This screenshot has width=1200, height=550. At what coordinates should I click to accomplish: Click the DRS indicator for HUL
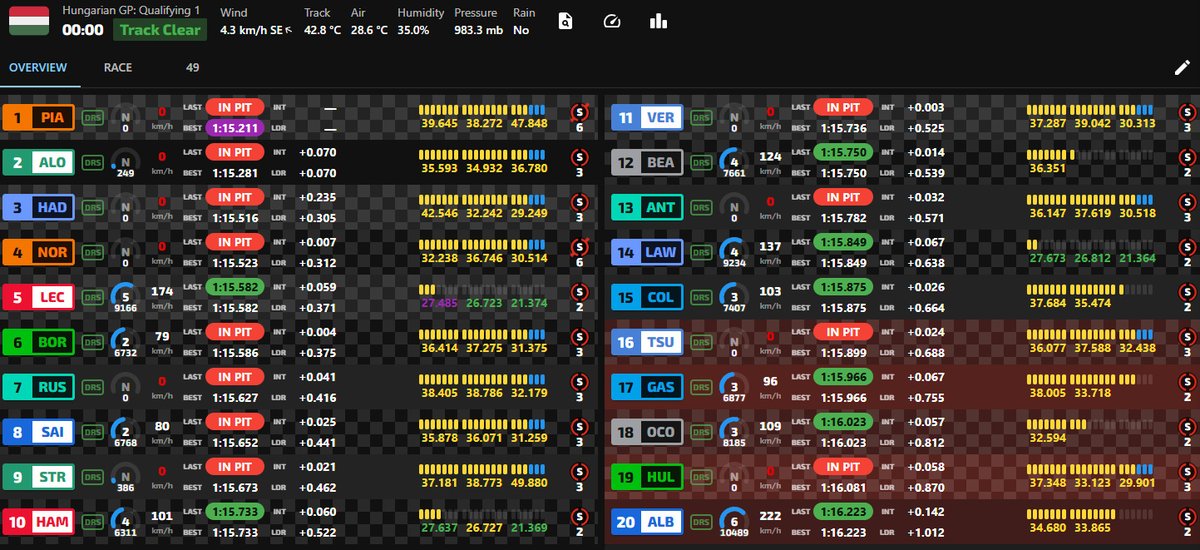point(701,478)
